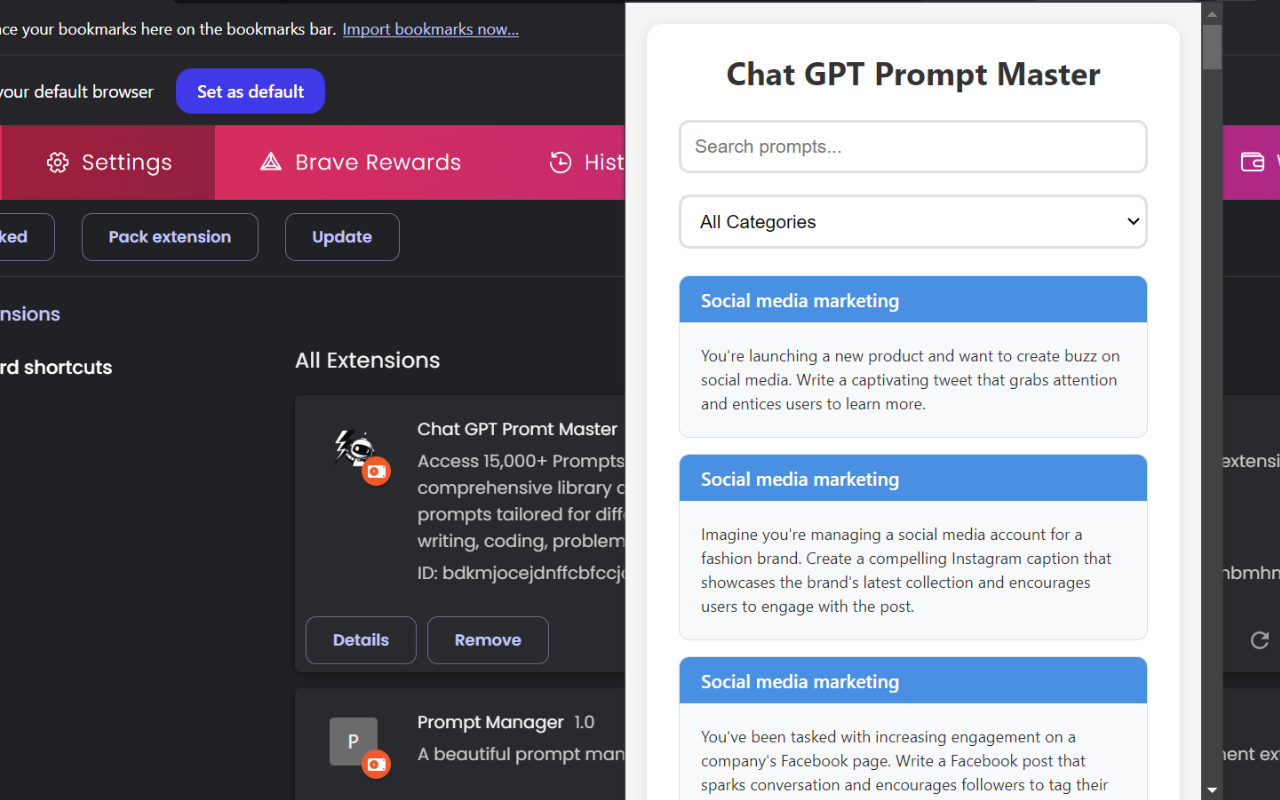Click the popup scrollbar up arrow

(x=1212, y=13)
